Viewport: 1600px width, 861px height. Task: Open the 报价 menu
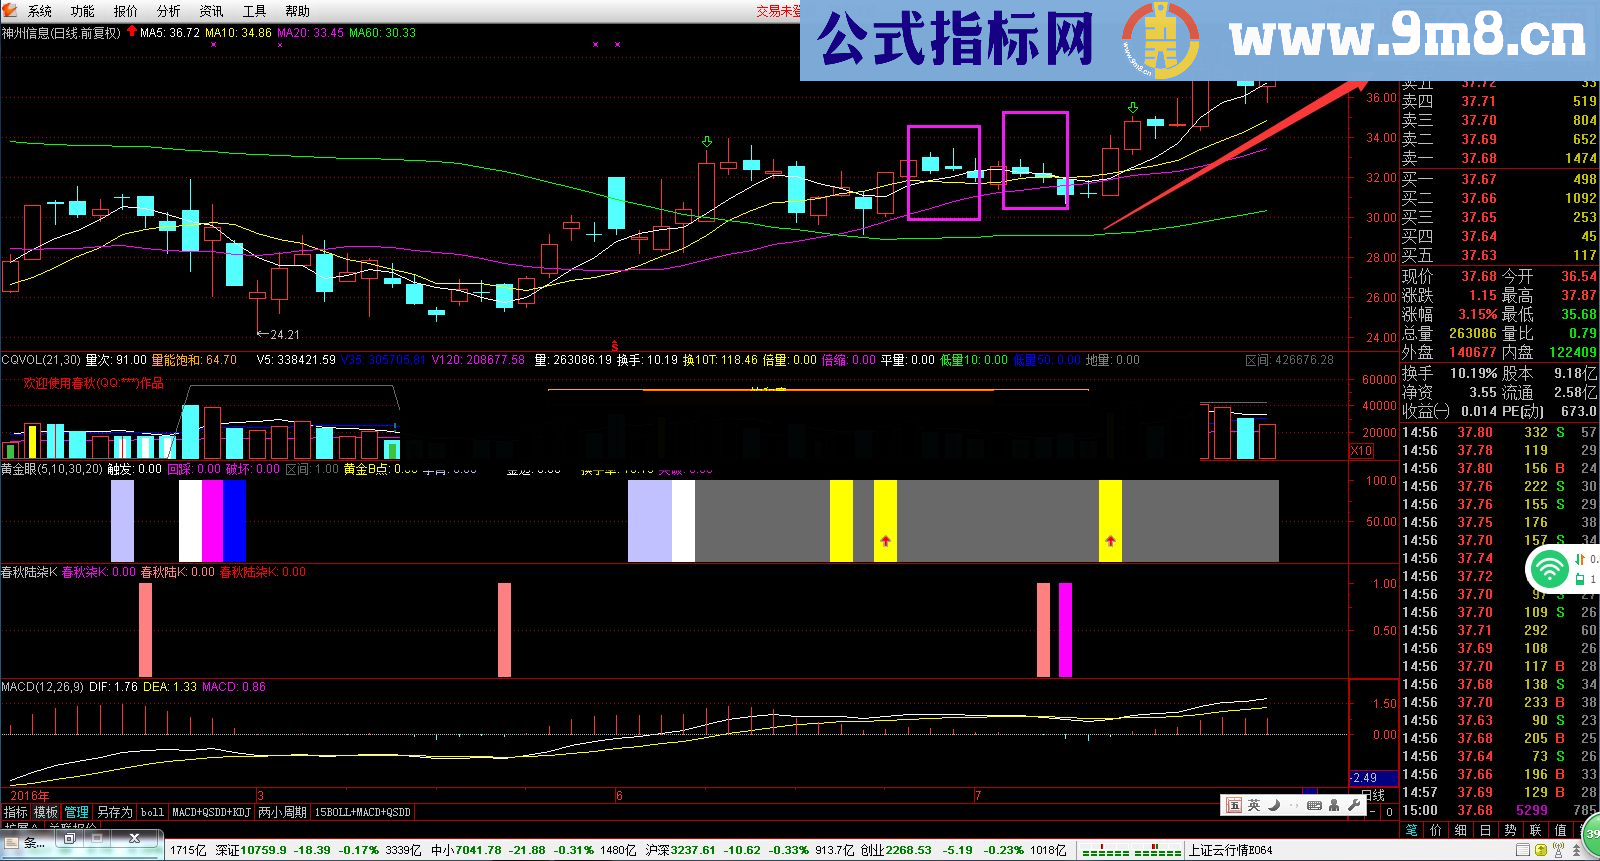point(125,11)
